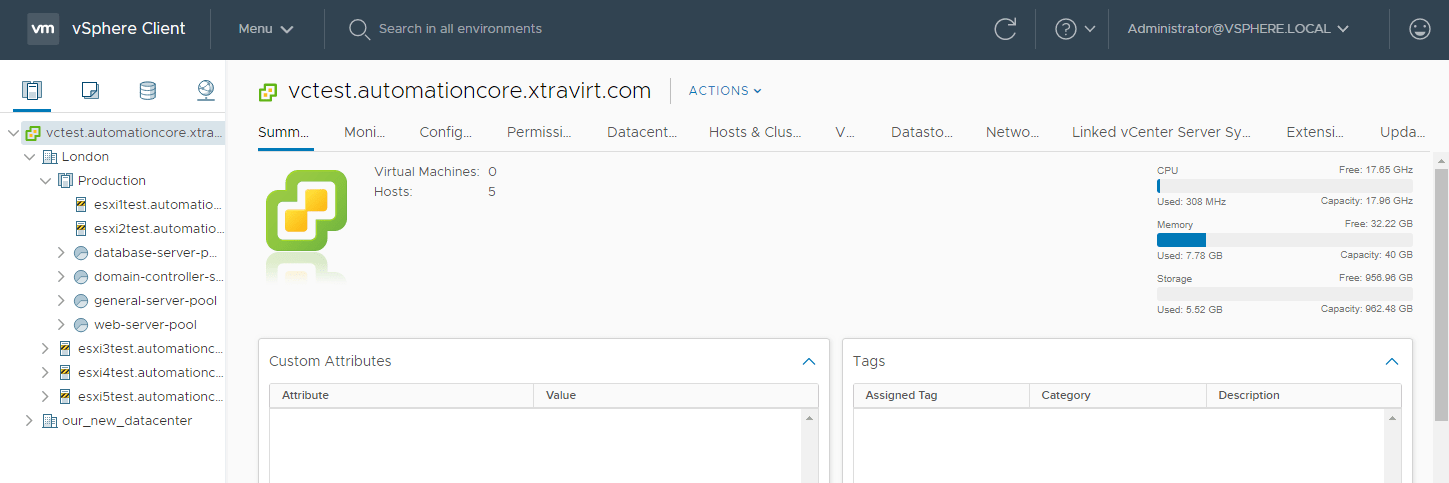
Task: Click the Production cluster icon
Action: point(66,181)
